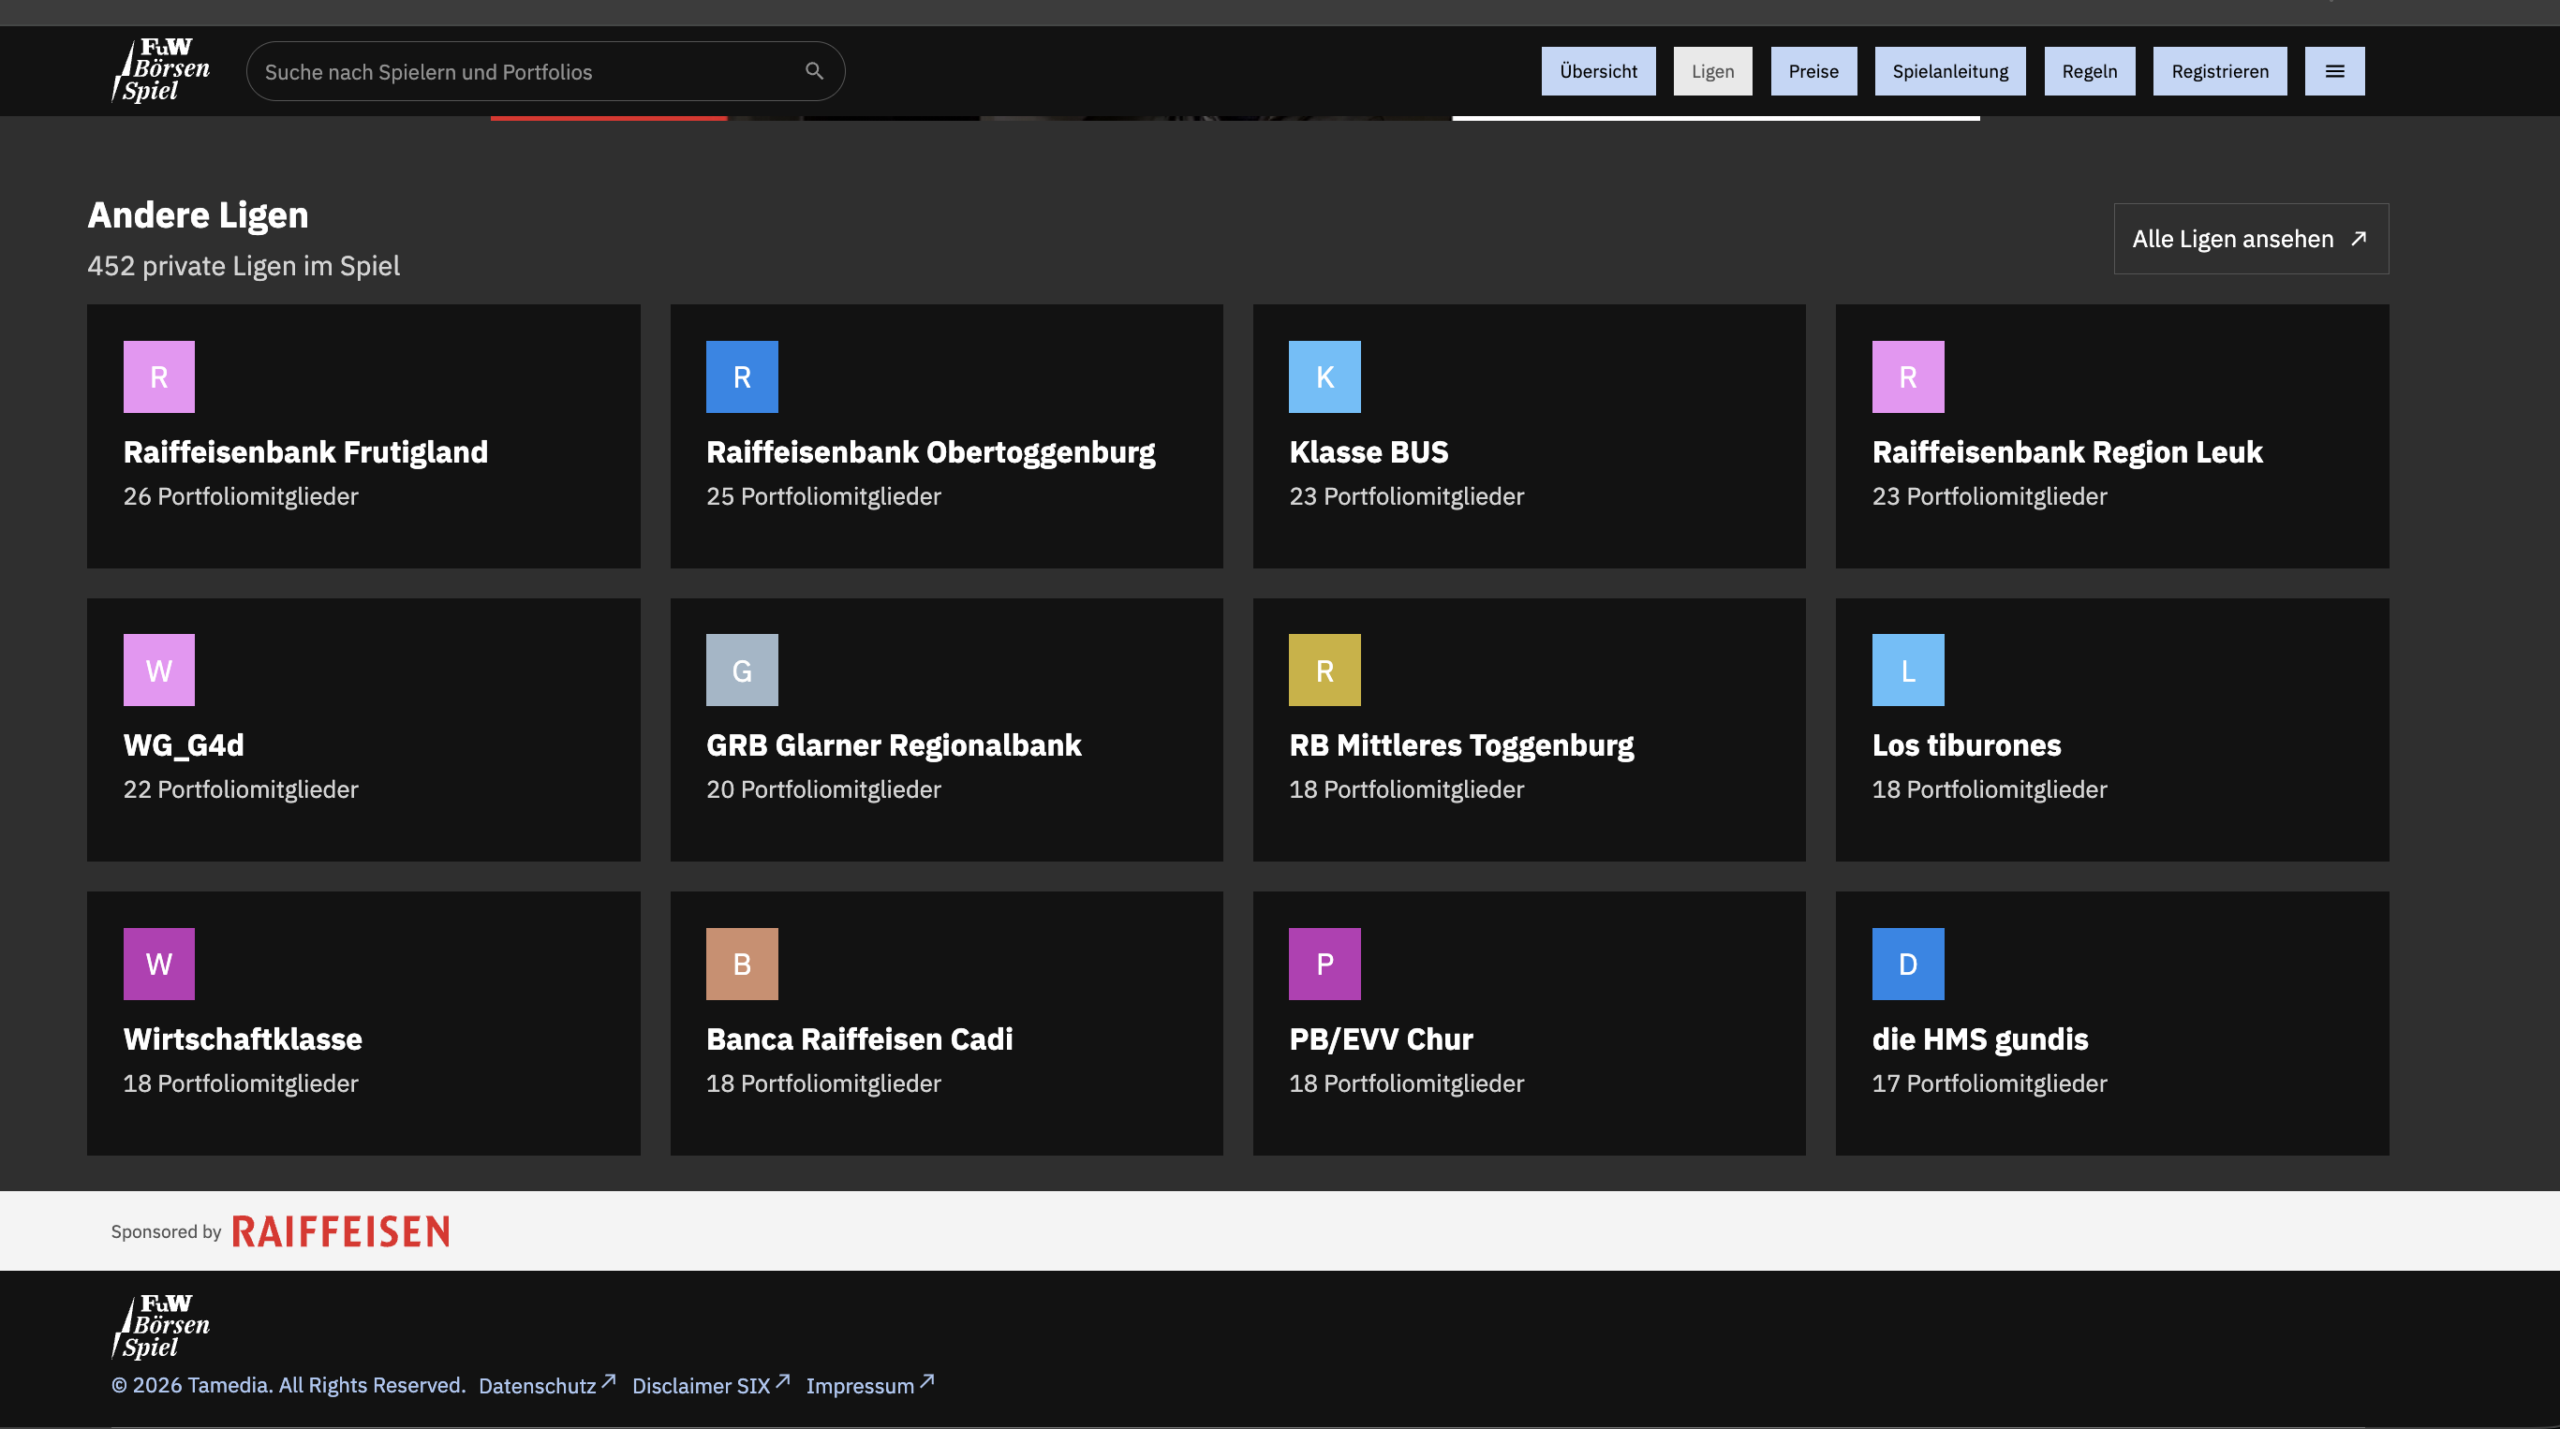
Task: Click the search magnifier icon
Action: click(x=814, y=71)
